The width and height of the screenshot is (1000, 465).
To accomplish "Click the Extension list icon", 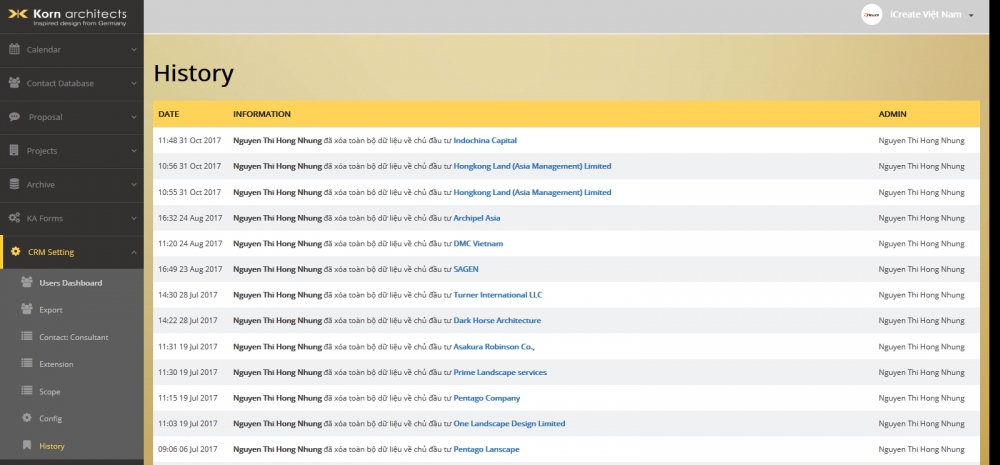I will [x=27, y=364].
